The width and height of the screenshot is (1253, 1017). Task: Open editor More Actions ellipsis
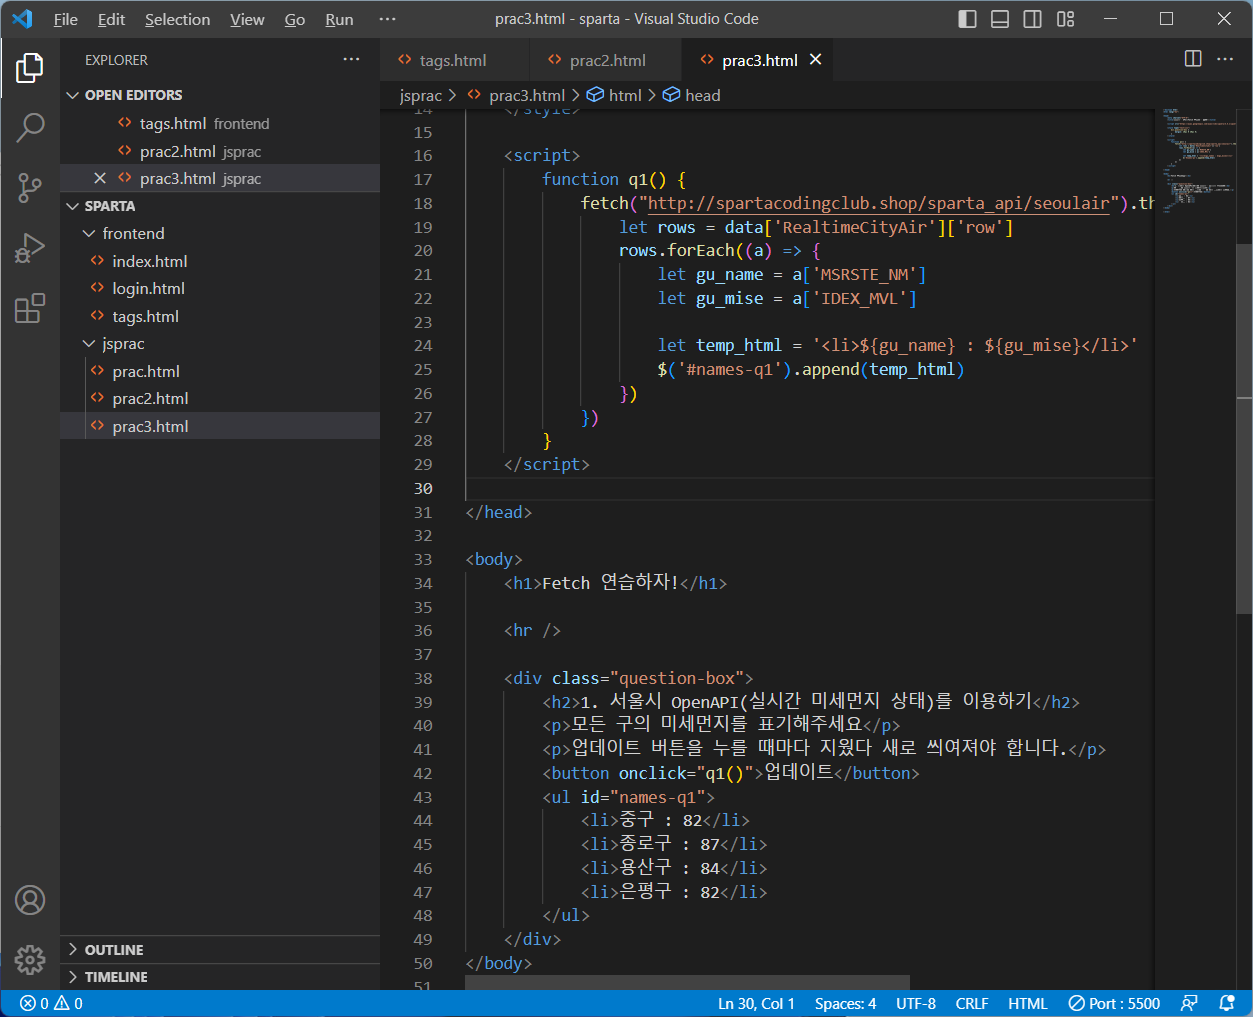coord(1225,59)
